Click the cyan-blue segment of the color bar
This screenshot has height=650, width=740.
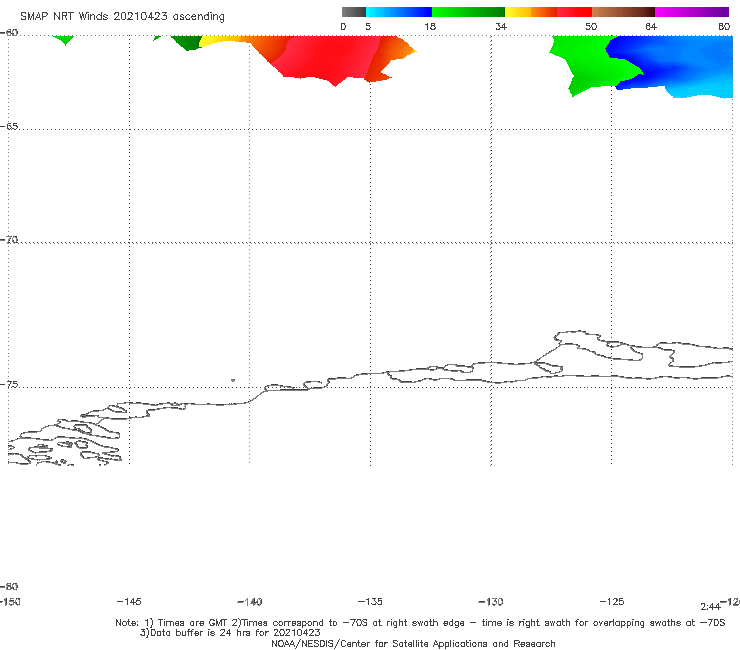point(399,12)
